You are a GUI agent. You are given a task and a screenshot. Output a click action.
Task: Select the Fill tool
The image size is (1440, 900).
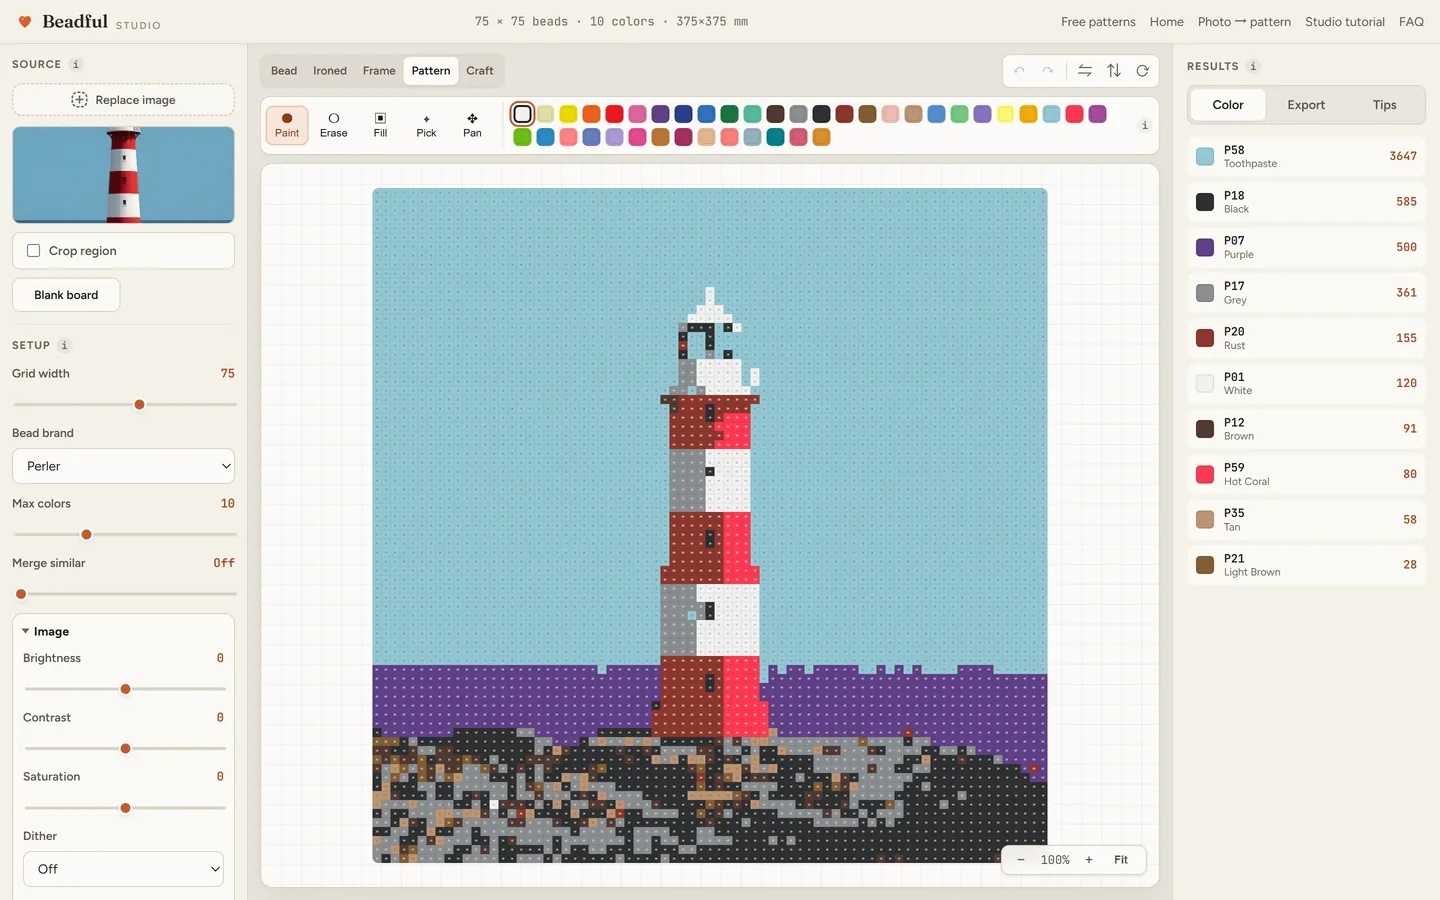[380, 125]
